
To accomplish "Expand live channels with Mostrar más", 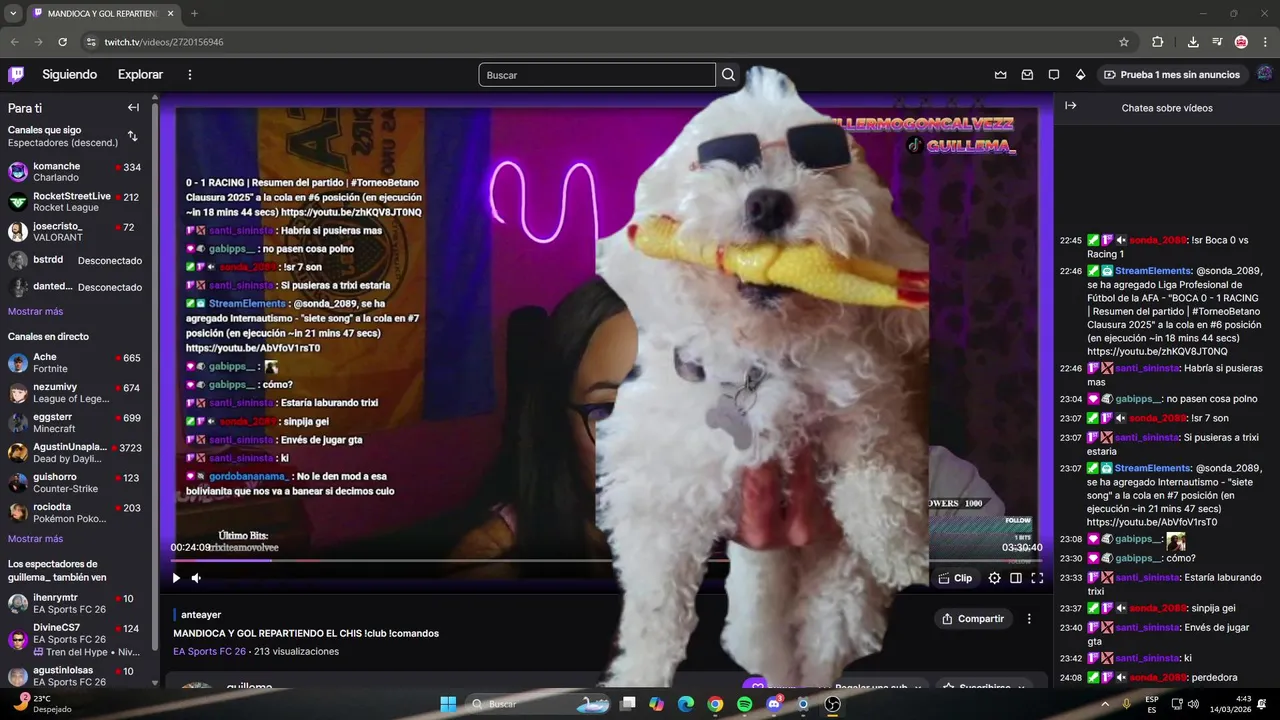I will click(35, 539).
